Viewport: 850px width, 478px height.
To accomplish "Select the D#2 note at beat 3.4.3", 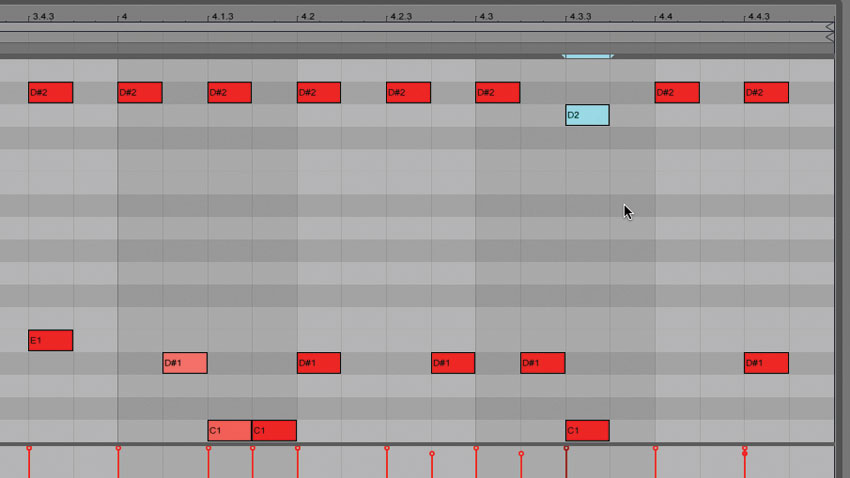I will (x=50, y=93).
